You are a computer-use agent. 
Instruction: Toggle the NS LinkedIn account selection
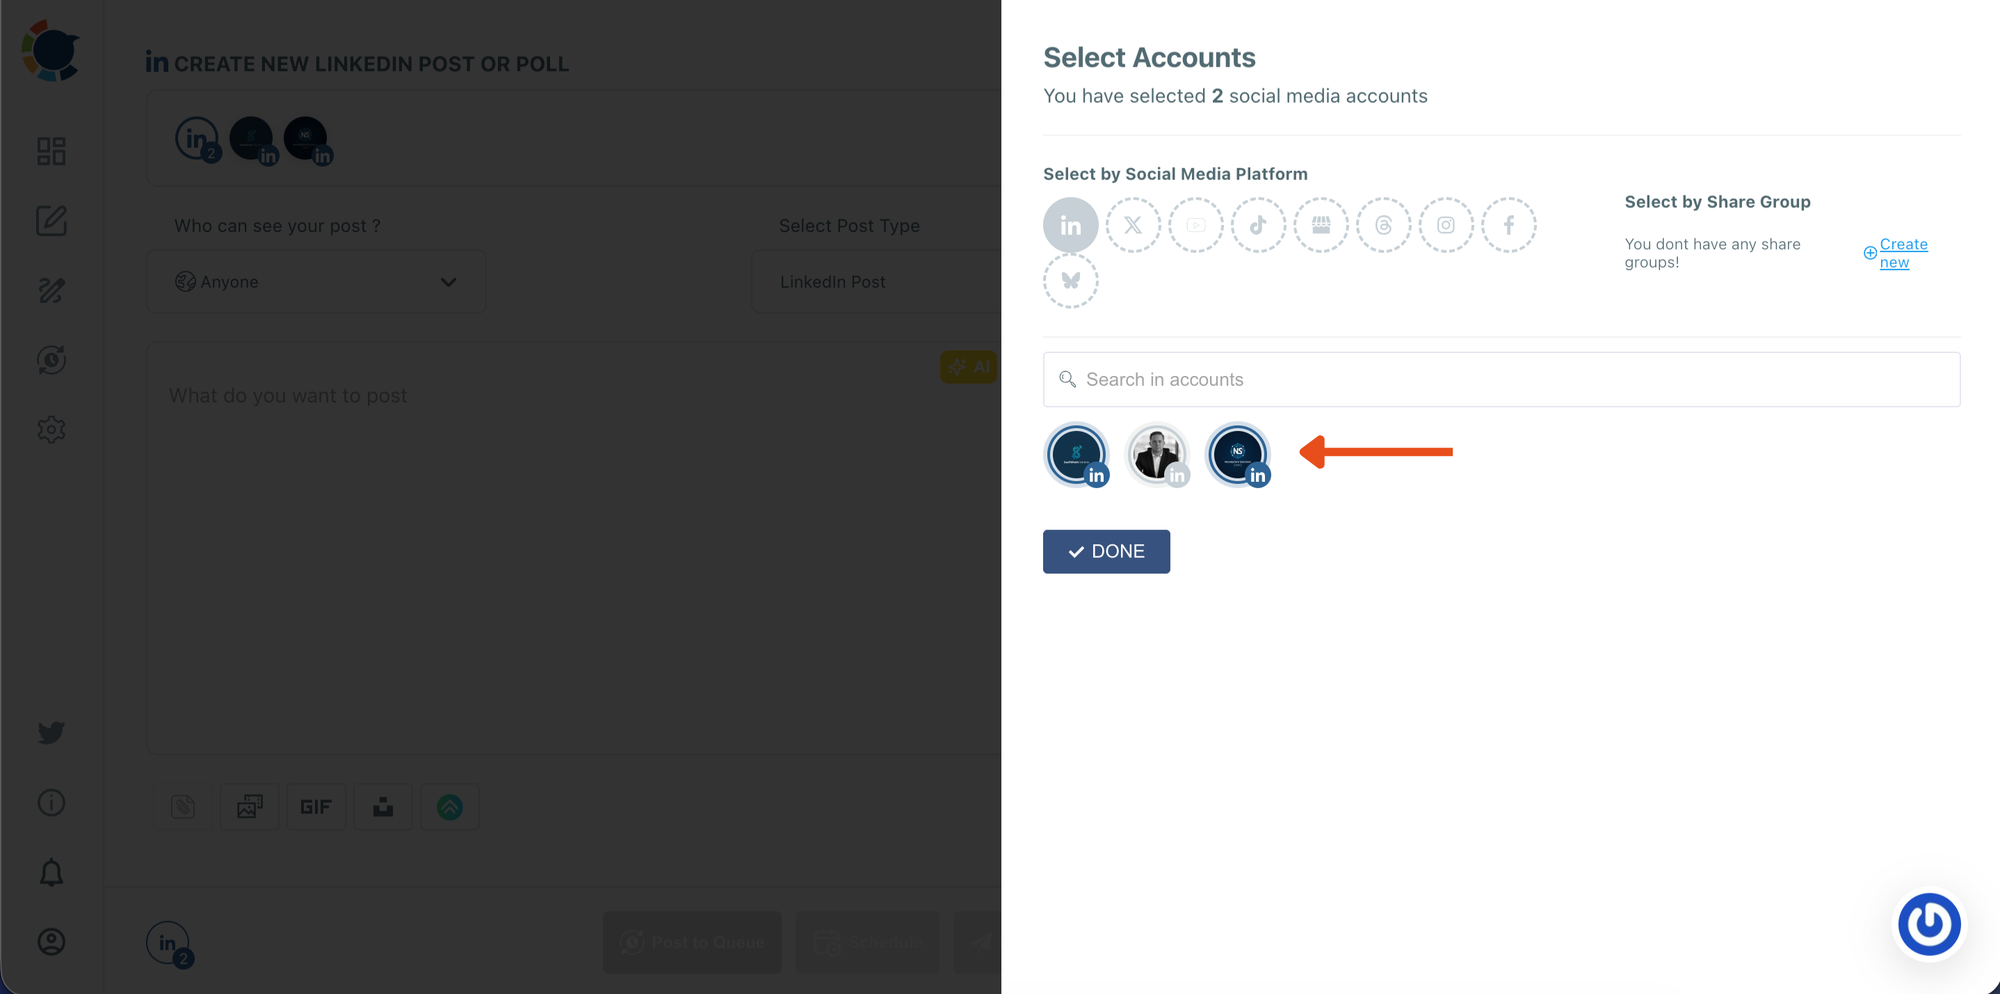point(1238,454)
